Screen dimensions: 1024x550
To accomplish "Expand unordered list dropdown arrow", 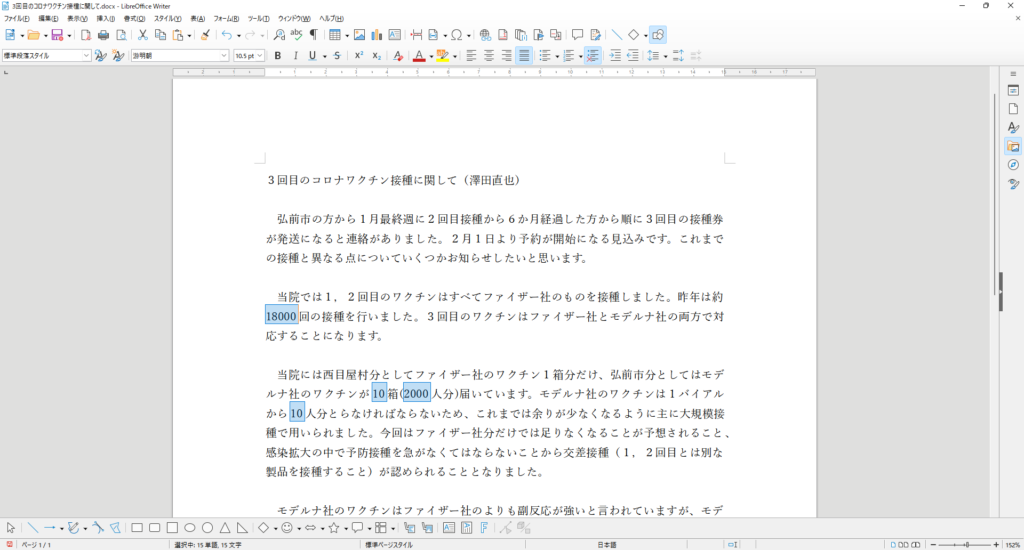I will [556, 56].
